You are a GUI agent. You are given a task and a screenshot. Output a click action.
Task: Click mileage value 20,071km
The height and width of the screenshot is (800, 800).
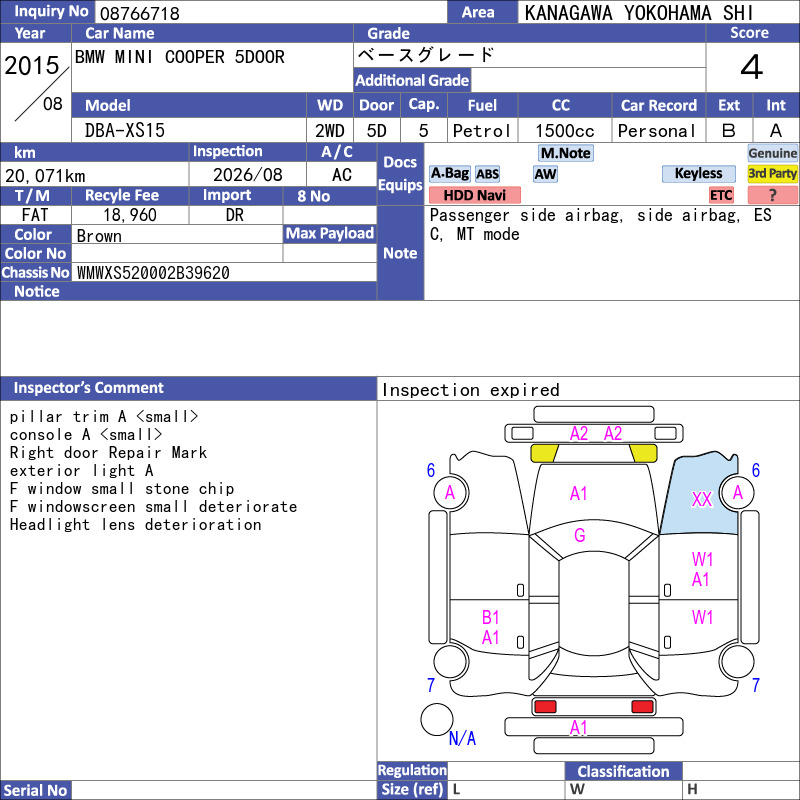pos(45,176)
